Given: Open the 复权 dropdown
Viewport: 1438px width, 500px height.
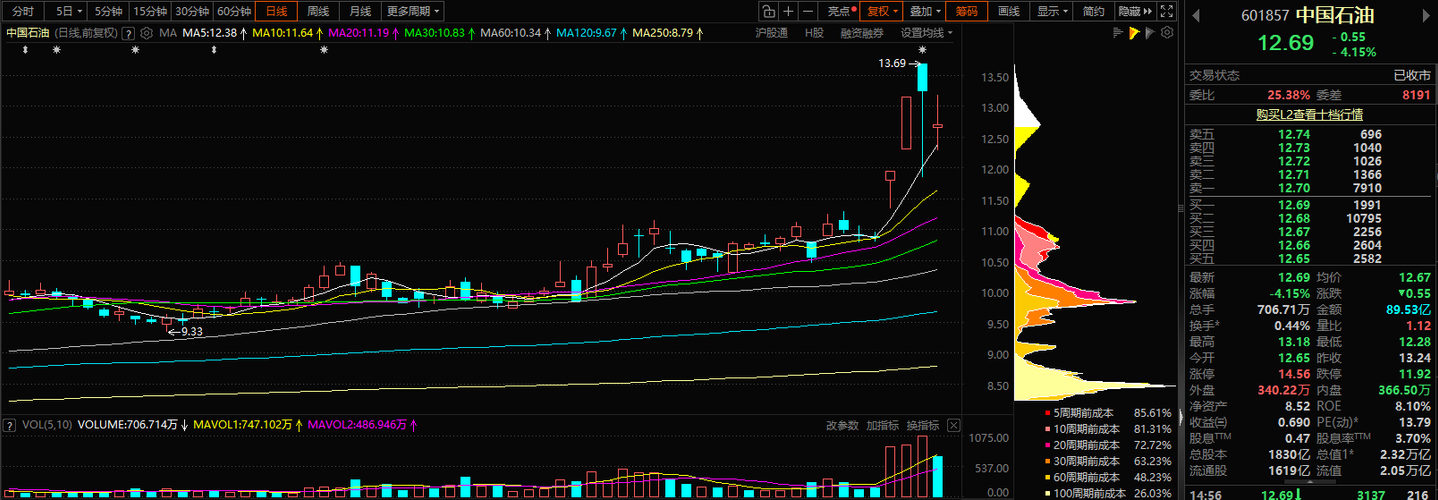Looking at the screenshot, I should coord(881,11).
